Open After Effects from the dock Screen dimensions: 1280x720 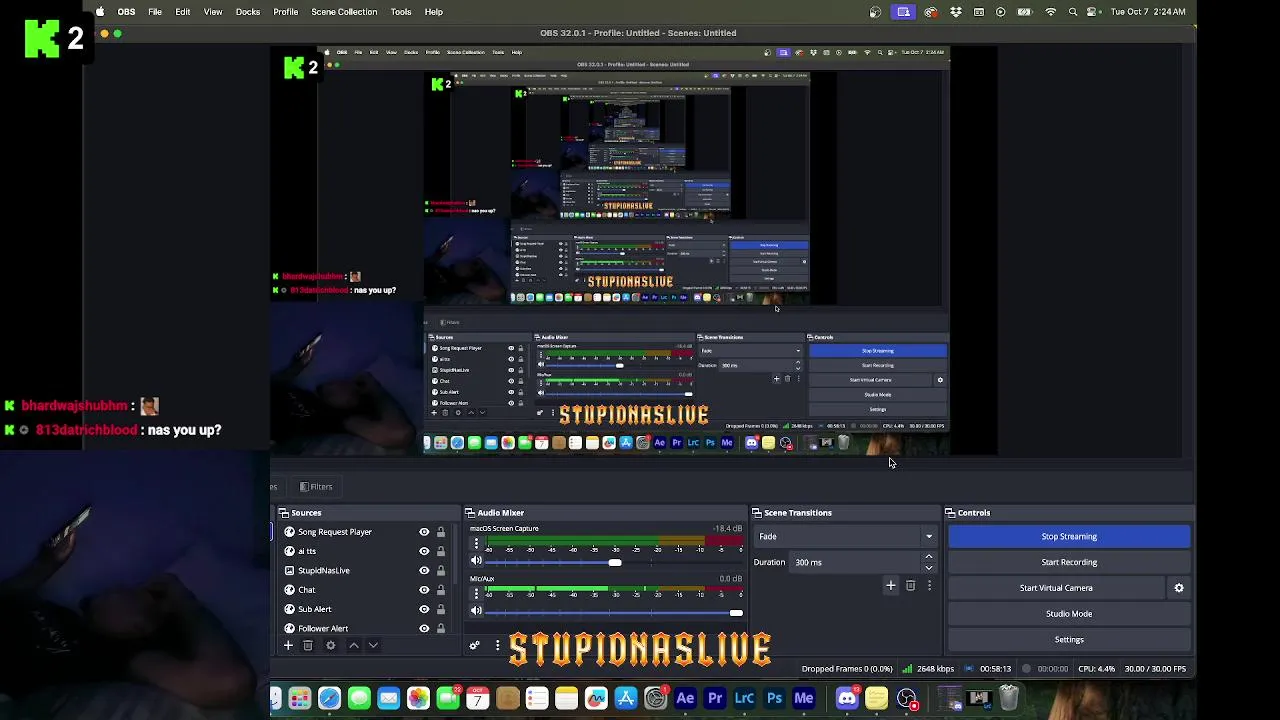tap(685, 698)
